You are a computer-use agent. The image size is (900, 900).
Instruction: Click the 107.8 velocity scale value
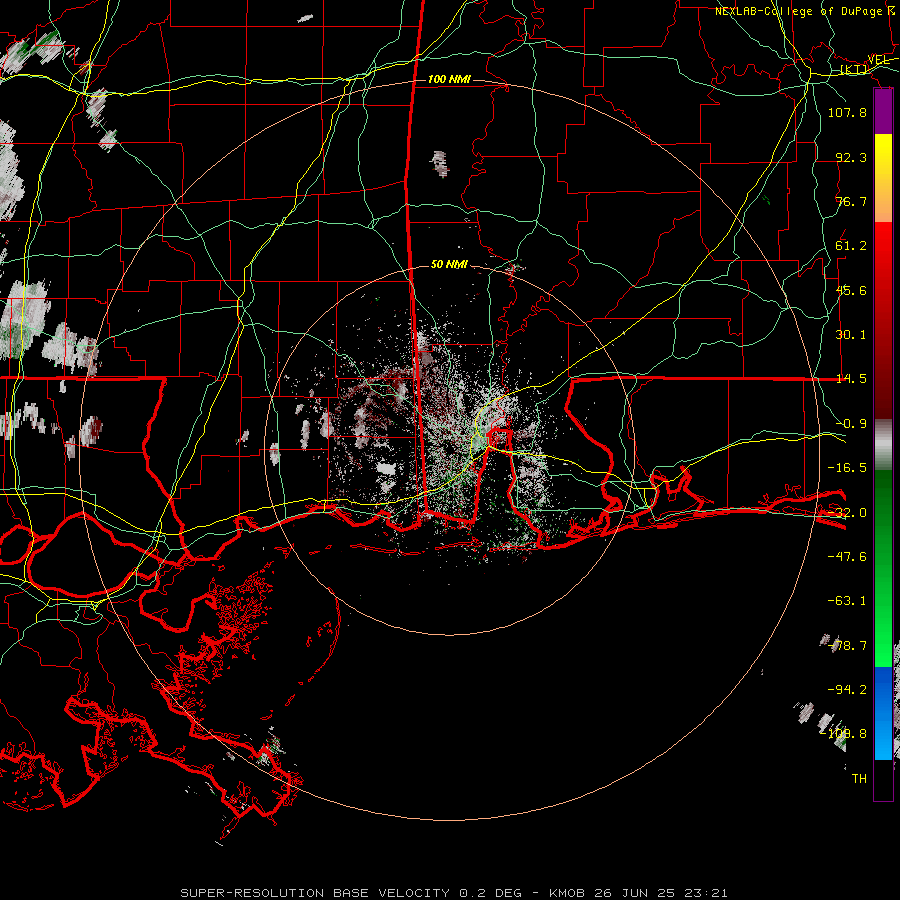coord(847,112)
